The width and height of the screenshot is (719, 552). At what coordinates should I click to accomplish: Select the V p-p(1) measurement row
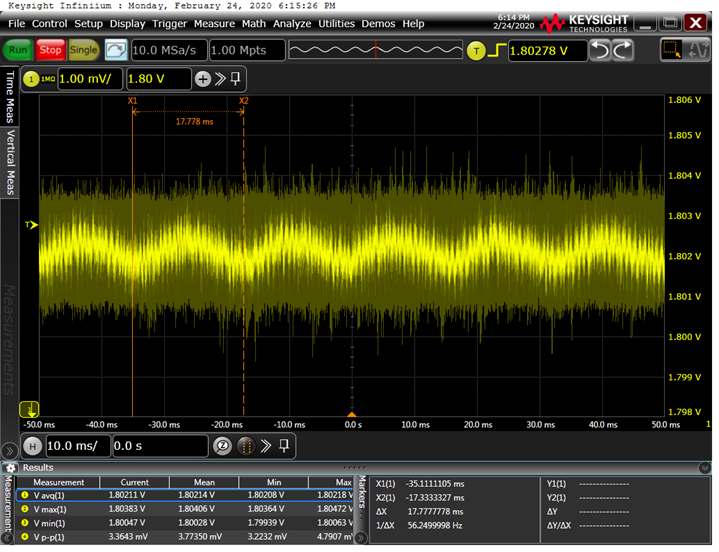pyautogui.click(x=185, y=537)
